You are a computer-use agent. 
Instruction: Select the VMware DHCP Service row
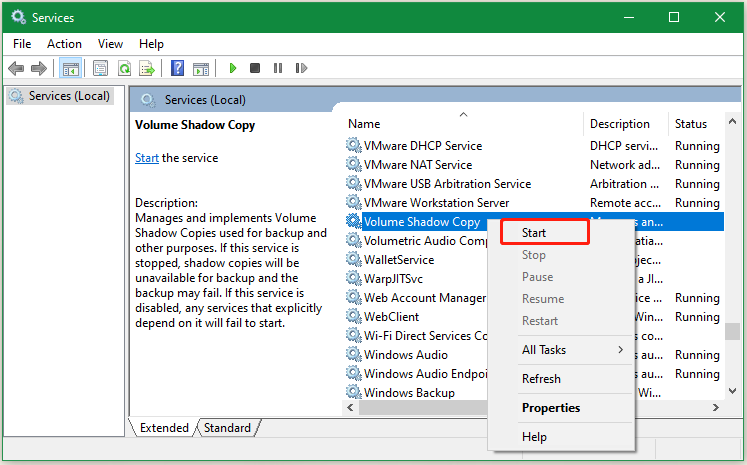pos(533,145)
